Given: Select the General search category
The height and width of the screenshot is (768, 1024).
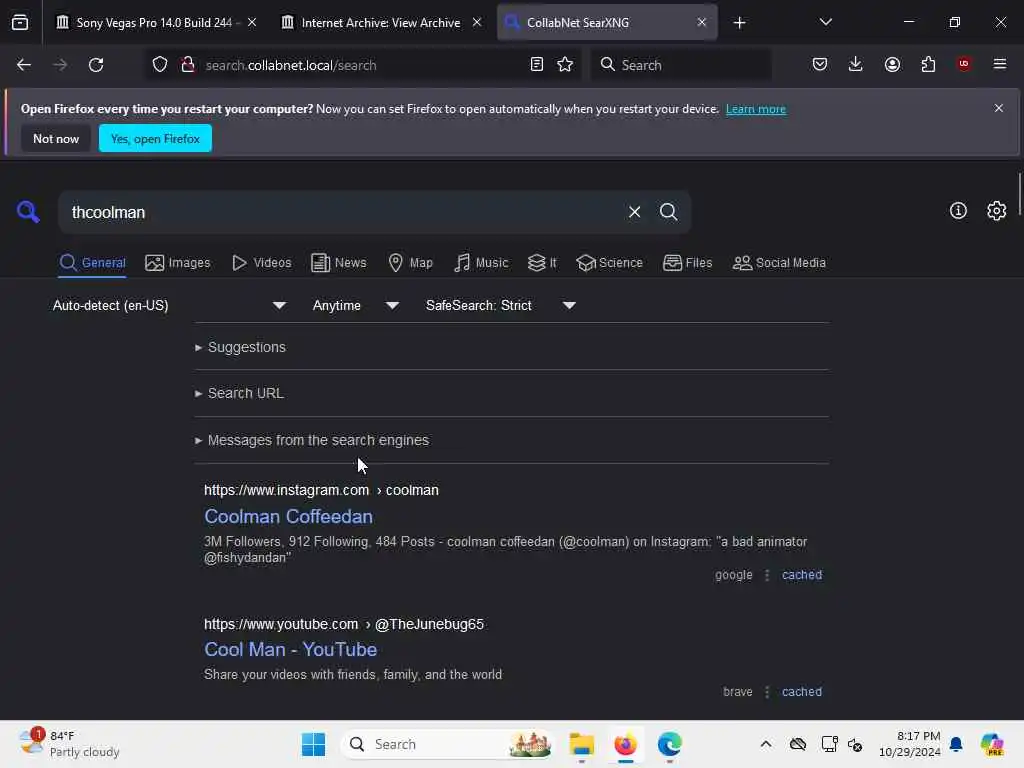Looking at the screenshot, I should click(92, 263).
